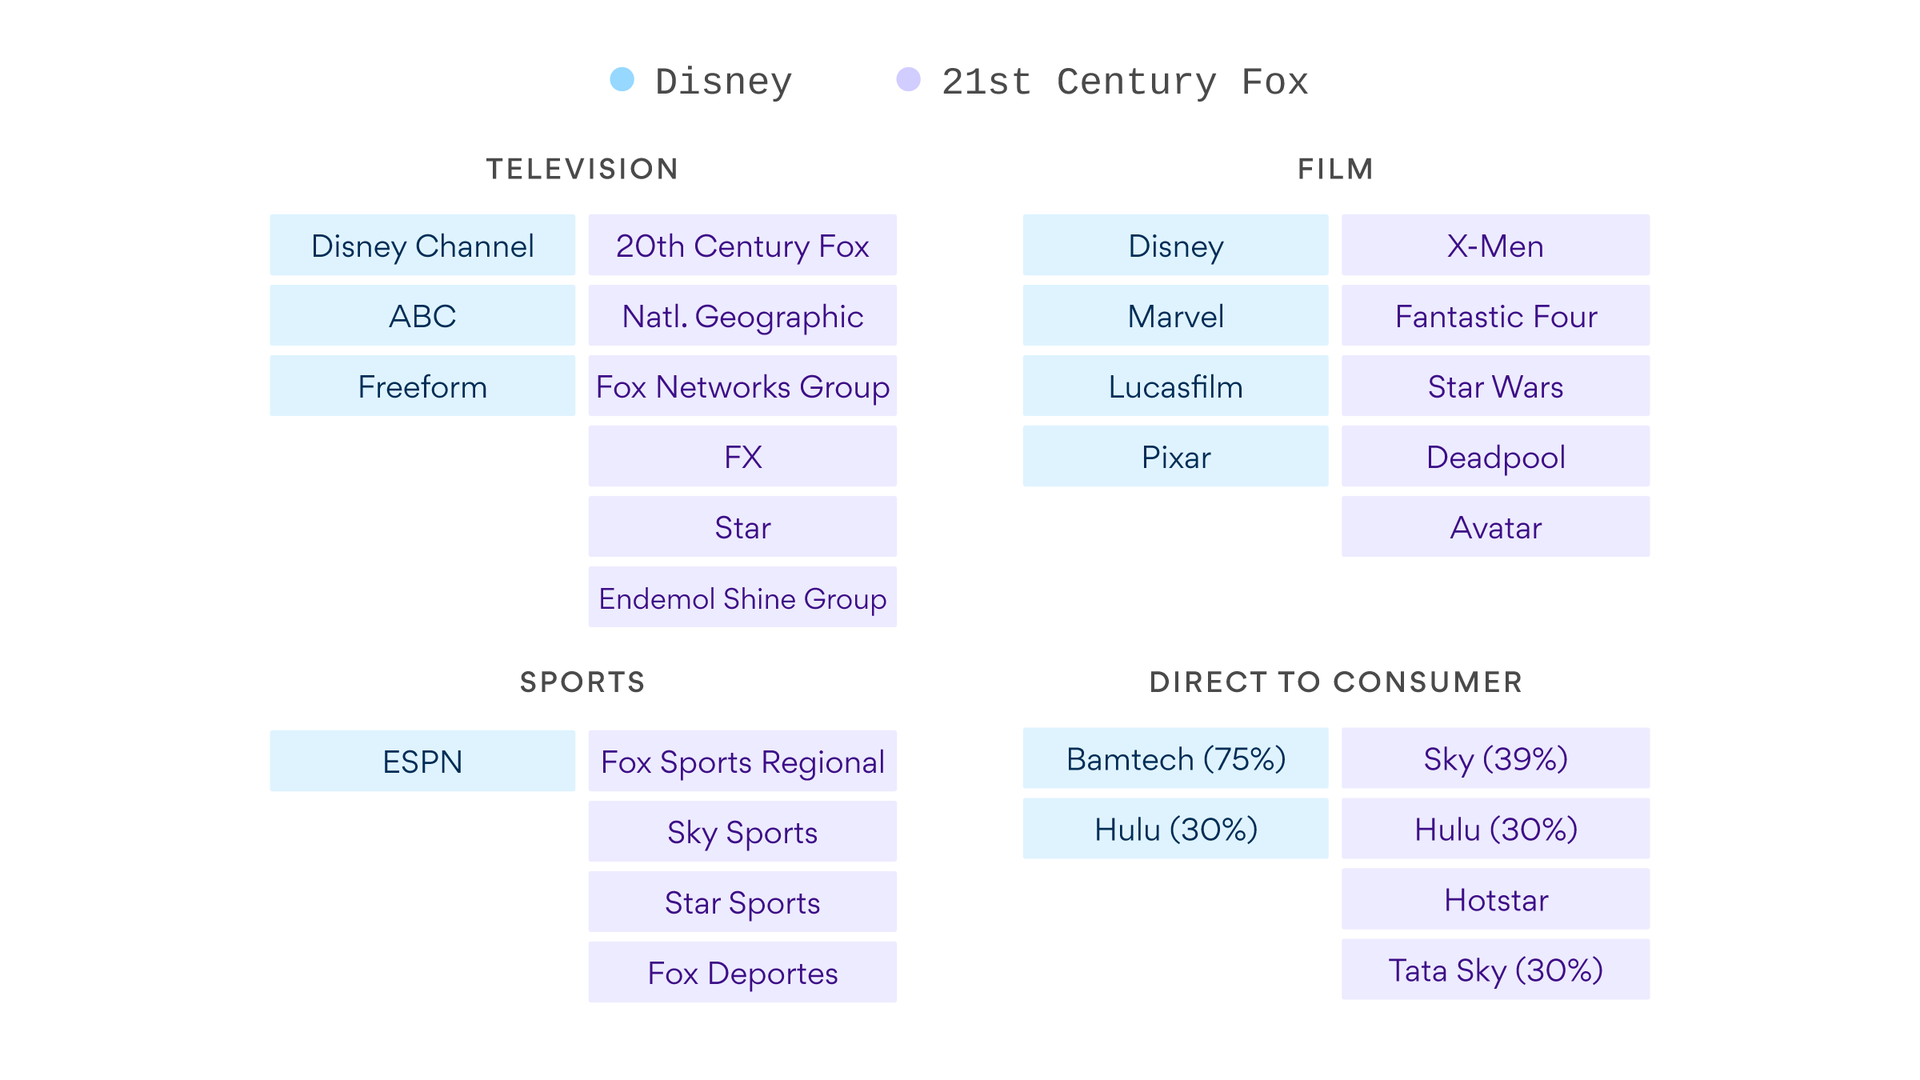Click the Disney Channel label
The width and height of the screenshot is (1920, 1080).
coord(421,245)
